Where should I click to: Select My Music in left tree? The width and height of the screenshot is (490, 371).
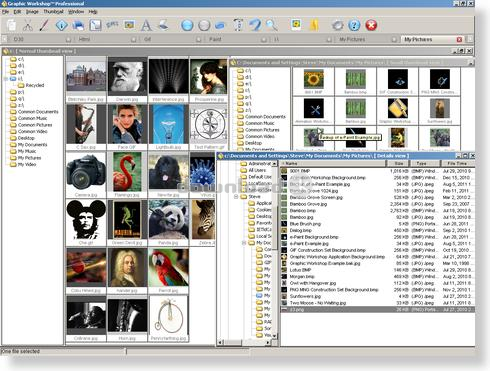click(27, 151)
